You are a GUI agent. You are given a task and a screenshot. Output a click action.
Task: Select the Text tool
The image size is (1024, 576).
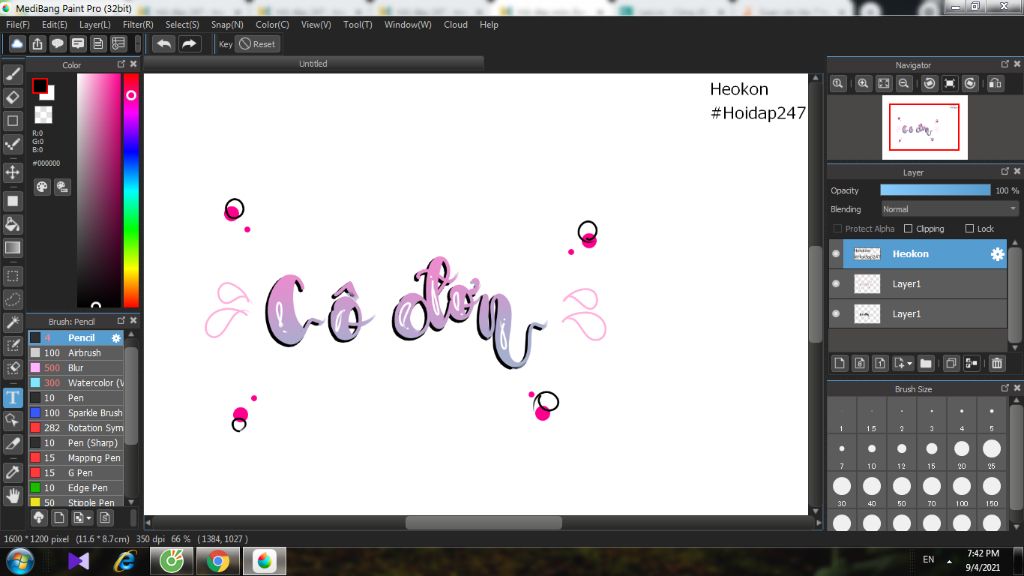12,397
